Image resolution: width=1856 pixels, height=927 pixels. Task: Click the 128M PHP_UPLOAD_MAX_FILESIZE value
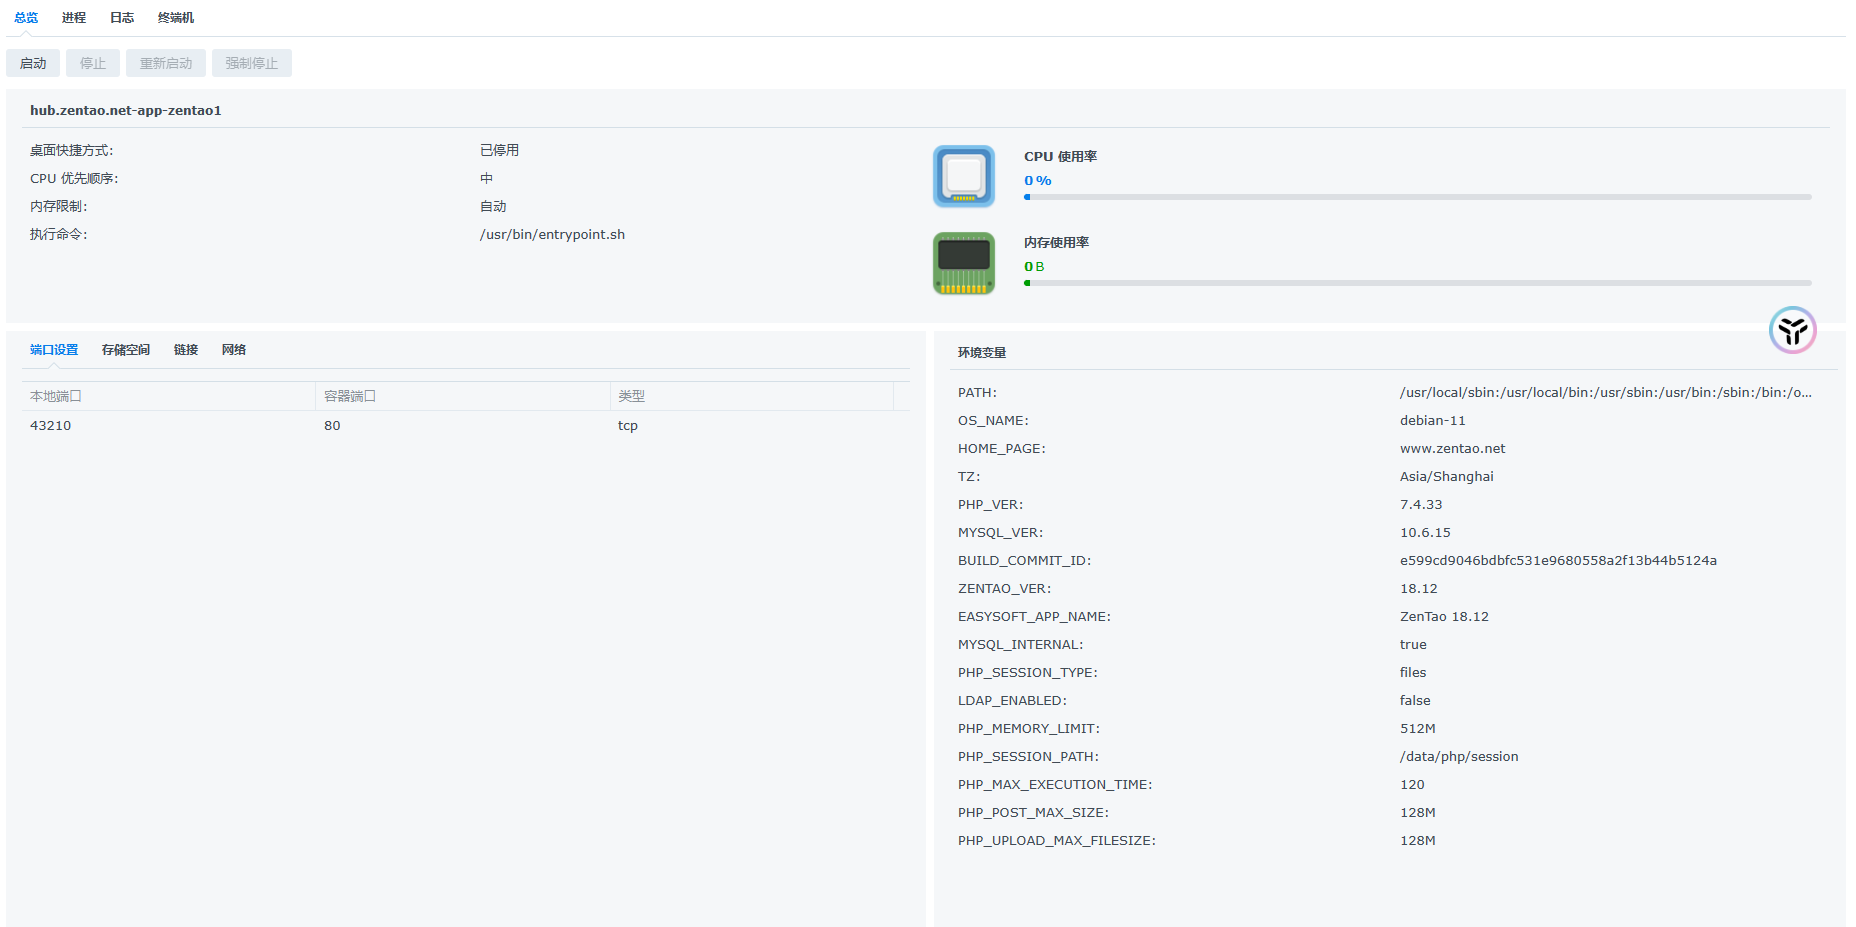1418,840
